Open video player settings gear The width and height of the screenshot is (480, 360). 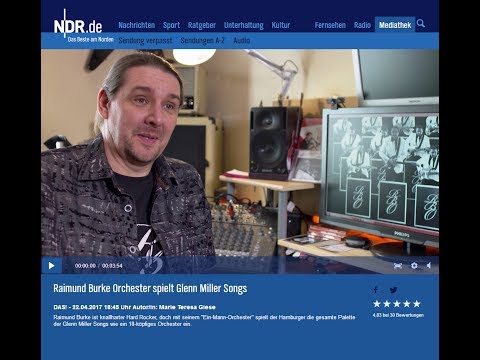pyautogui.click(x=414, y=266)
